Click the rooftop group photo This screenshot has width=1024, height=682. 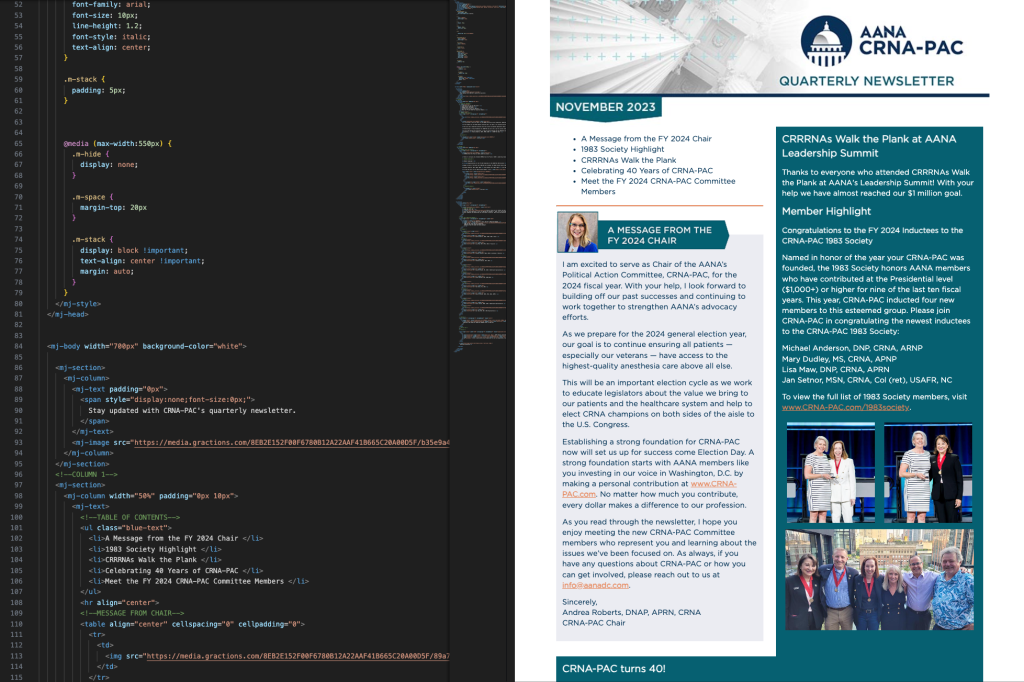879,580
